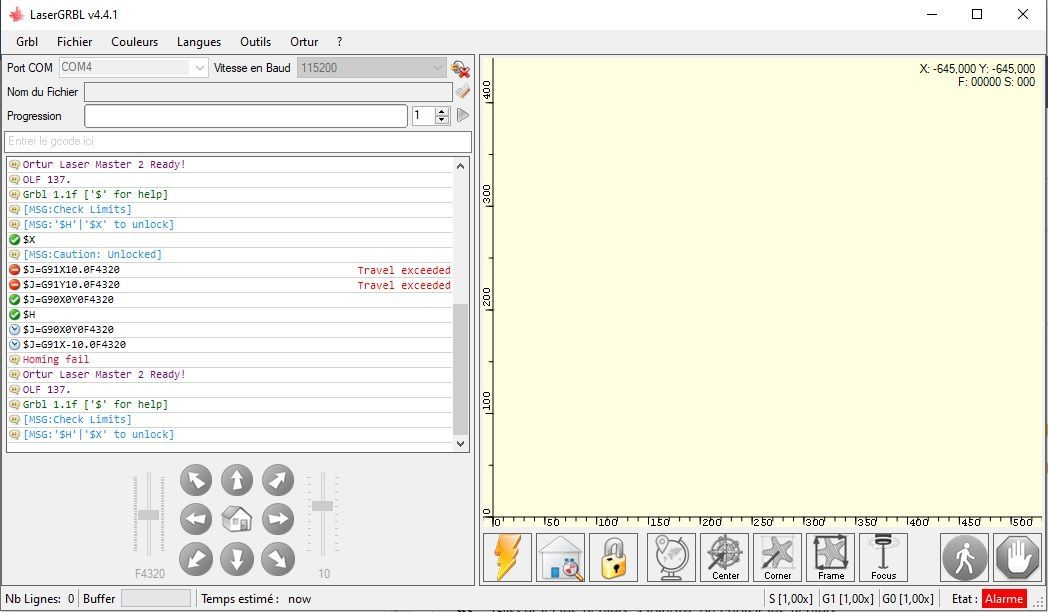Decrease the repeat count stepper
The width and height of the screenshot is (1048, 612).
[x=442, y=120]
